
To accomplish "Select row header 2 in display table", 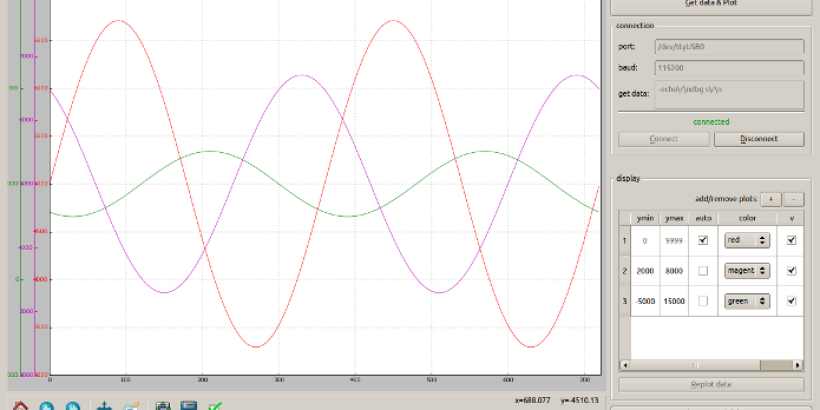I will pos(624,271).
